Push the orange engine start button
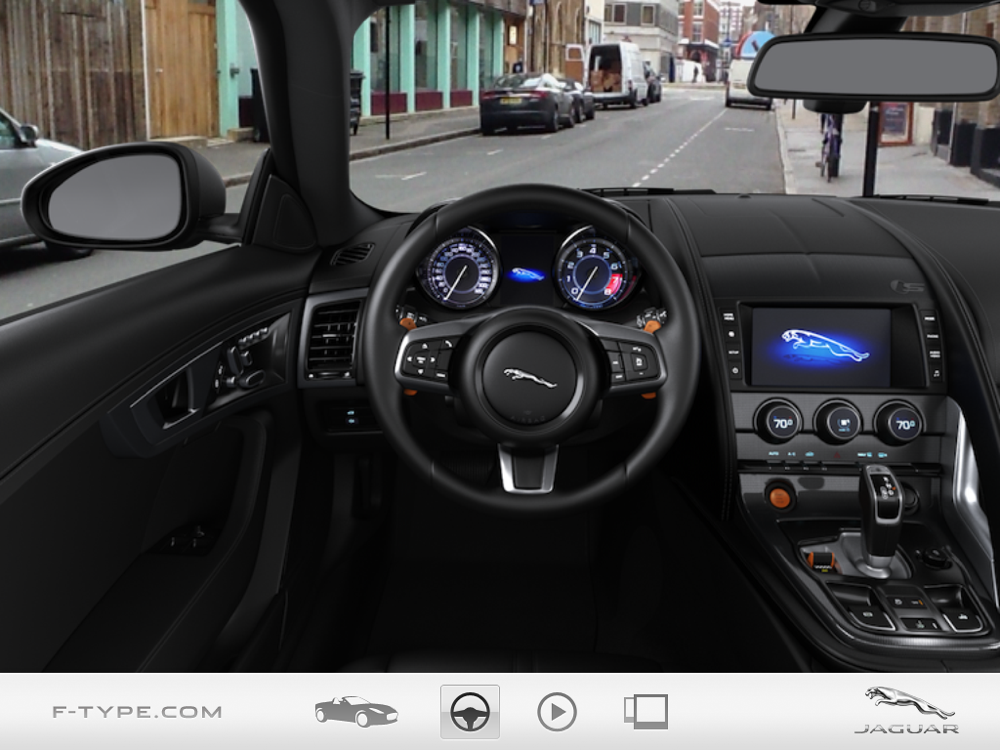 [779, 496]
